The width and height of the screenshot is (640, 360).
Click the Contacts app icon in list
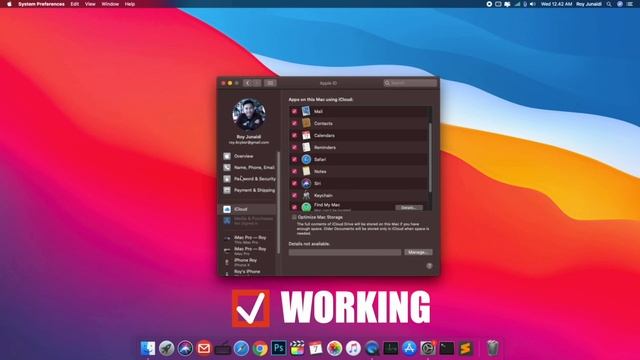[306, 123]
